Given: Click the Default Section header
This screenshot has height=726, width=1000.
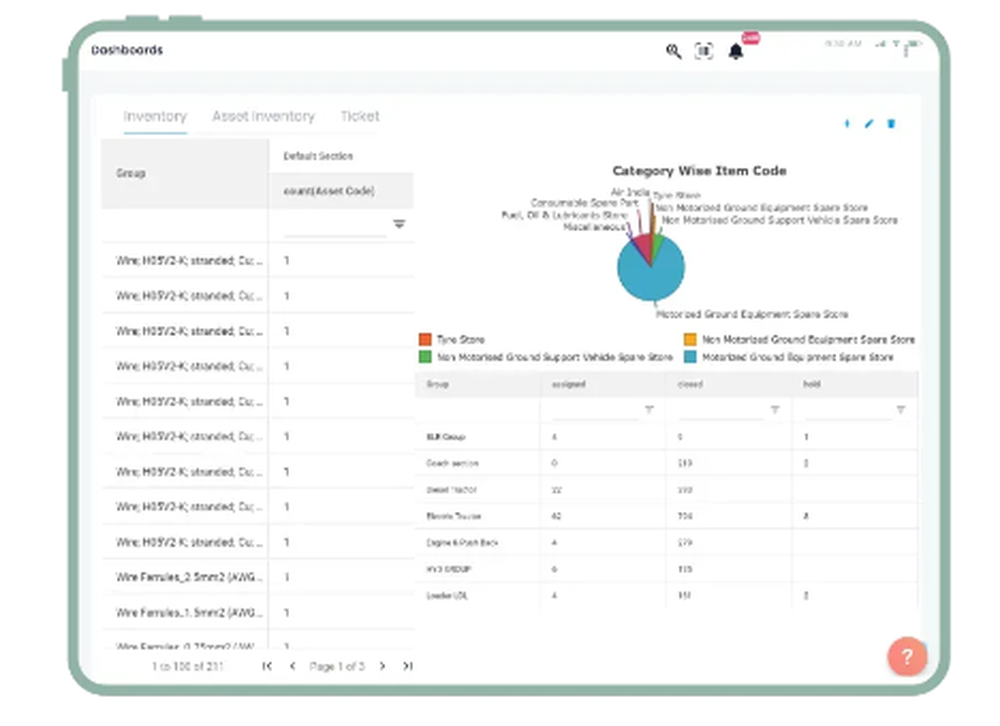Looking at the screenshot, I should tap(341, 156).
